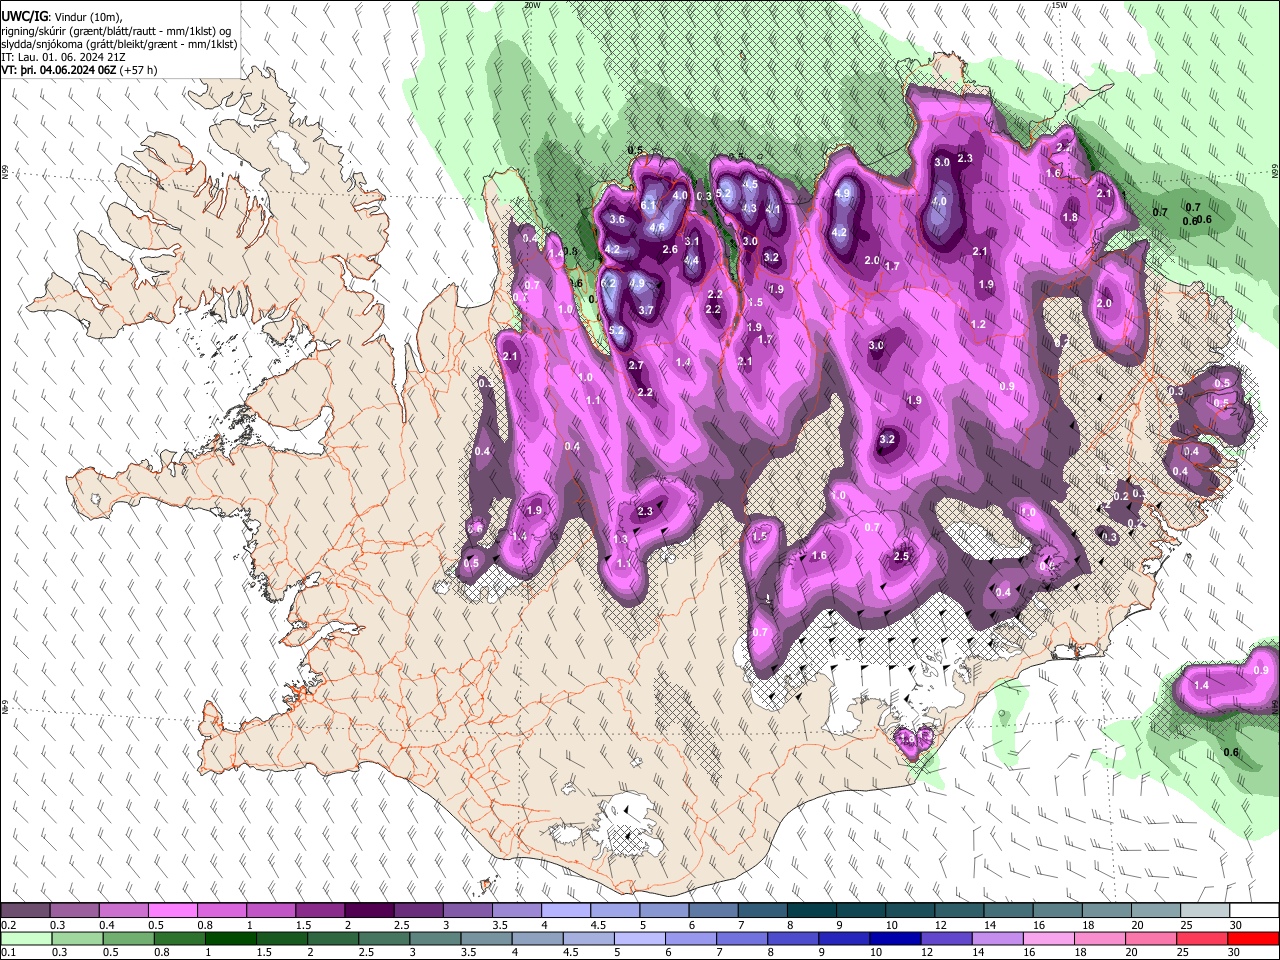
Task: Click the '4.6' snowfall value
Action: click(658, 228)
